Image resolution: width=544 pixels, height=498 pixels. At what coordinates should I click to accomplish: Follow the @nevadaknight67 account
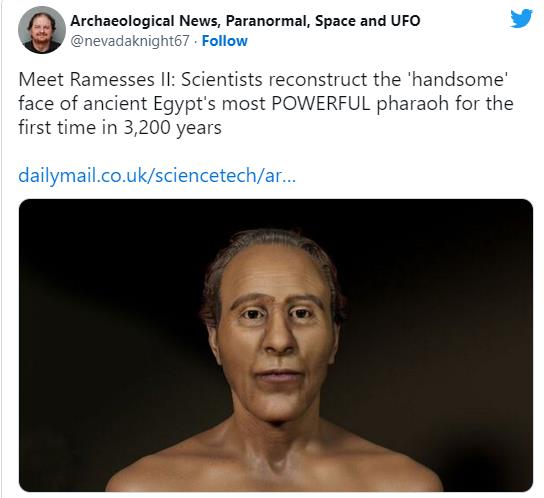[x=224, y=41]
